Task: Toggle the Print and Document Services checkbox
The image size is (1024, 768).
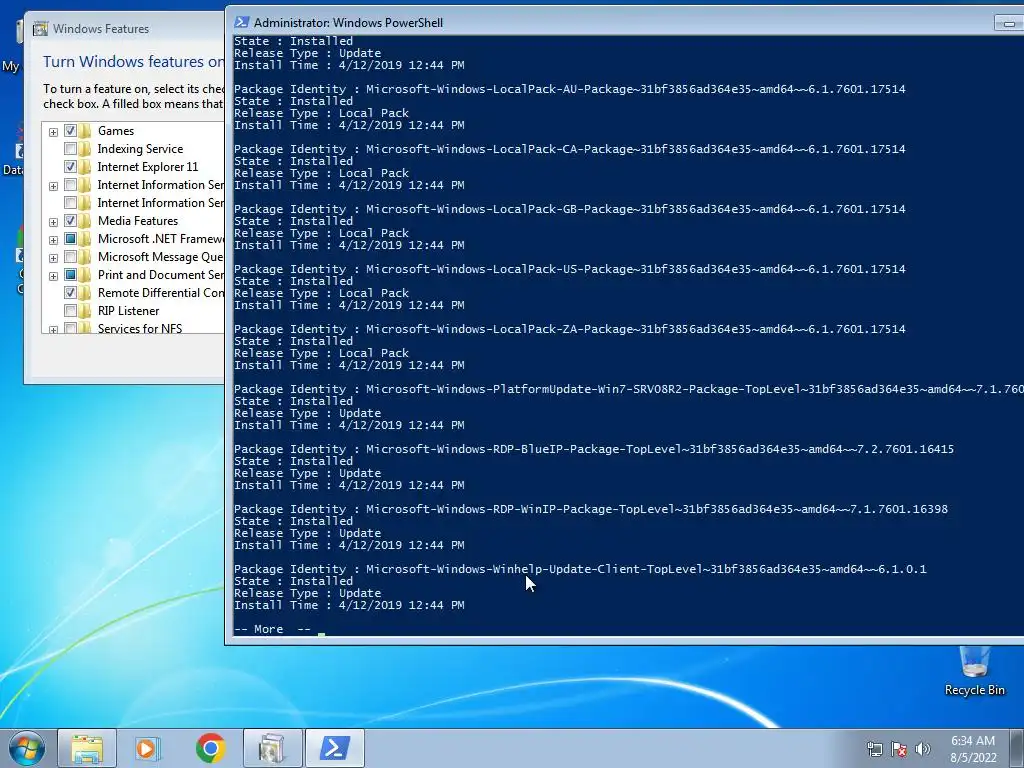Action: click(71, 275)
